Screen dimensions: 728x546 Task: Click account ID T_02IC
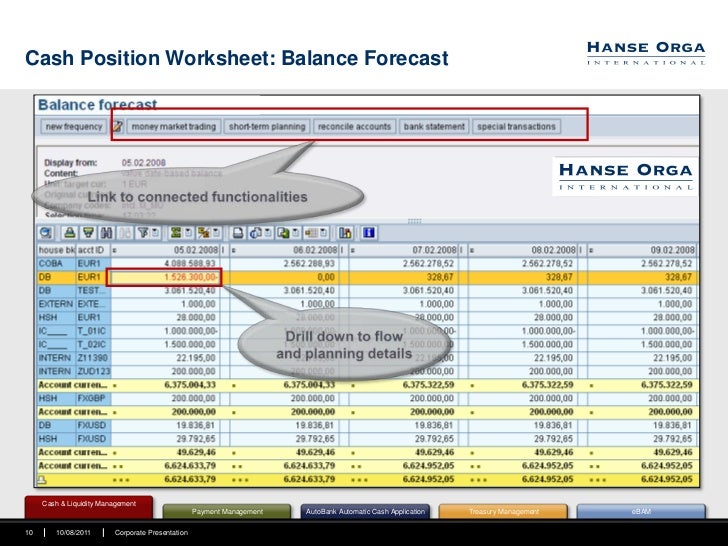click(x=93, y=344)
